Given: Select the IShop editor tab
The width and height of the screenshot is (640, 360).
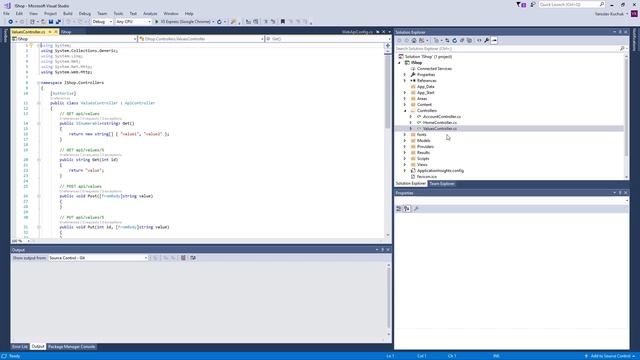Looking at the screenshot, I should [66, 32].
